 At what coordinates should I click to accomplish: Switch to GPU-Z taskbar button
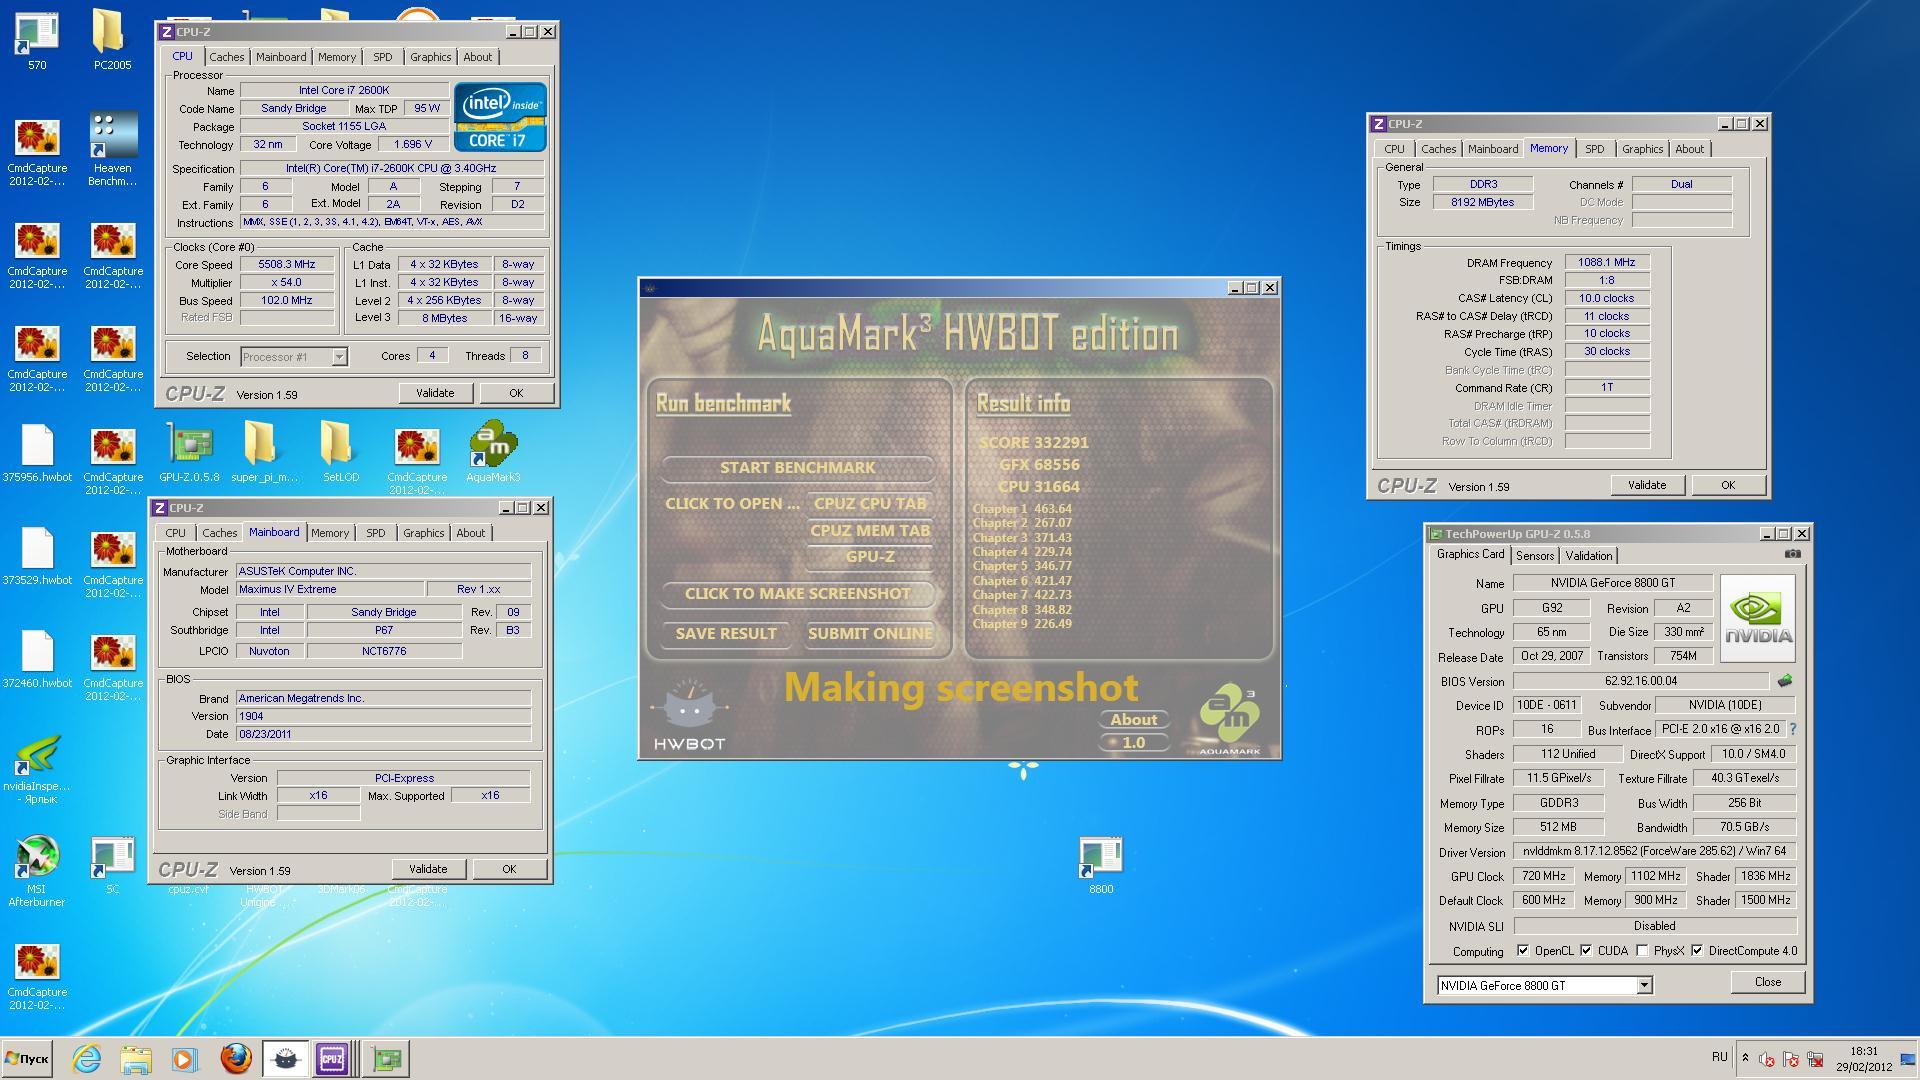click(x=386, y=1058)
